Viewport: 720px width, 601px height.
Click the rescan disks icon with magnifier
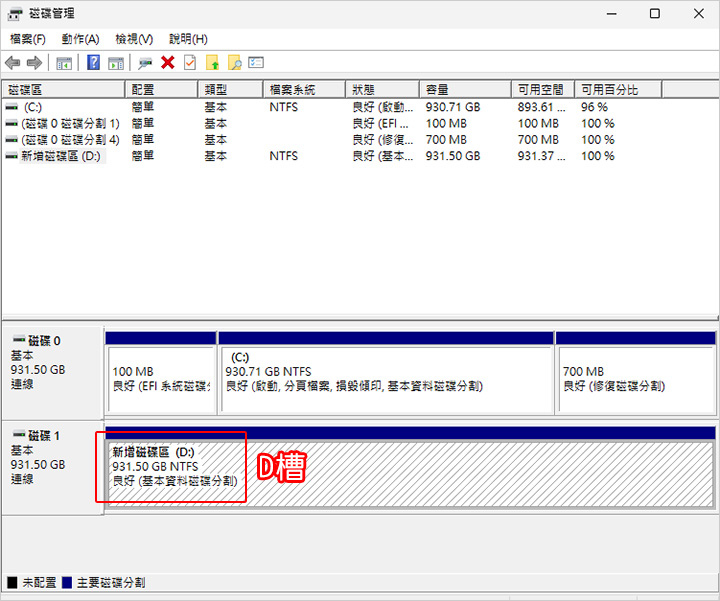[145, 63]
